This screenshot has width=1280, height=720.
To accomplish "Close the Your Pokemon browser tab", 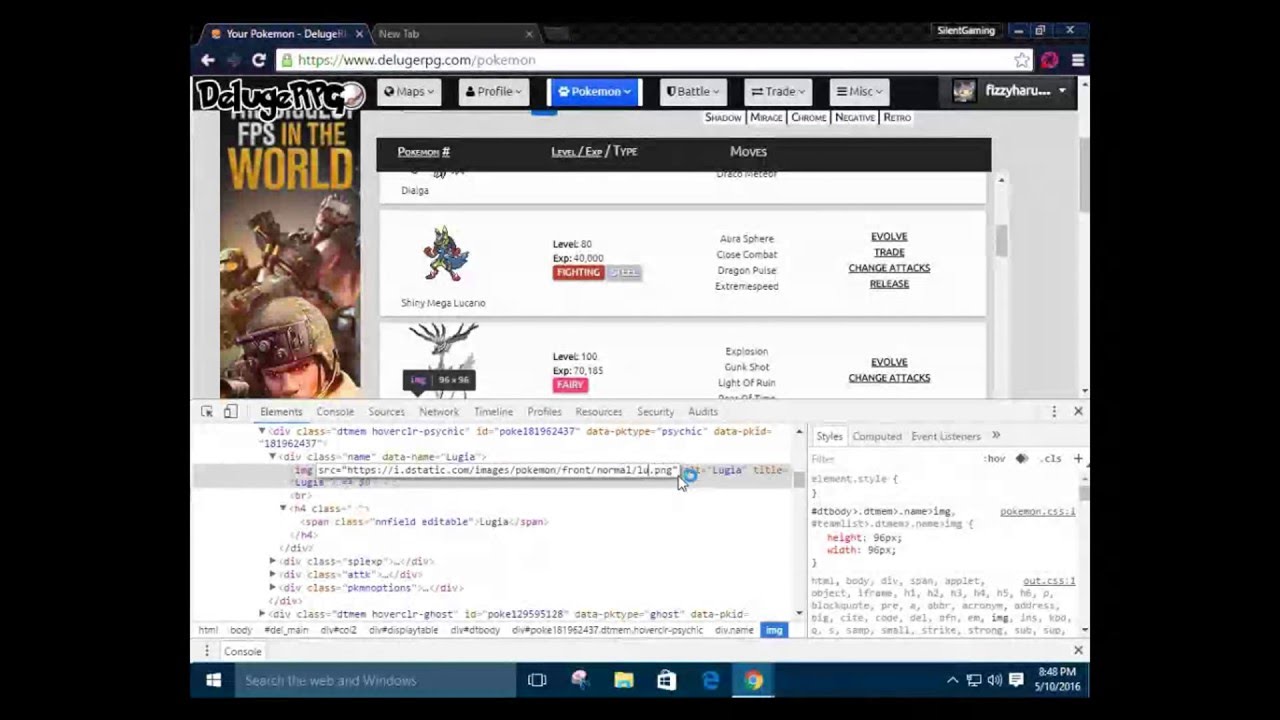I will 359,34.
